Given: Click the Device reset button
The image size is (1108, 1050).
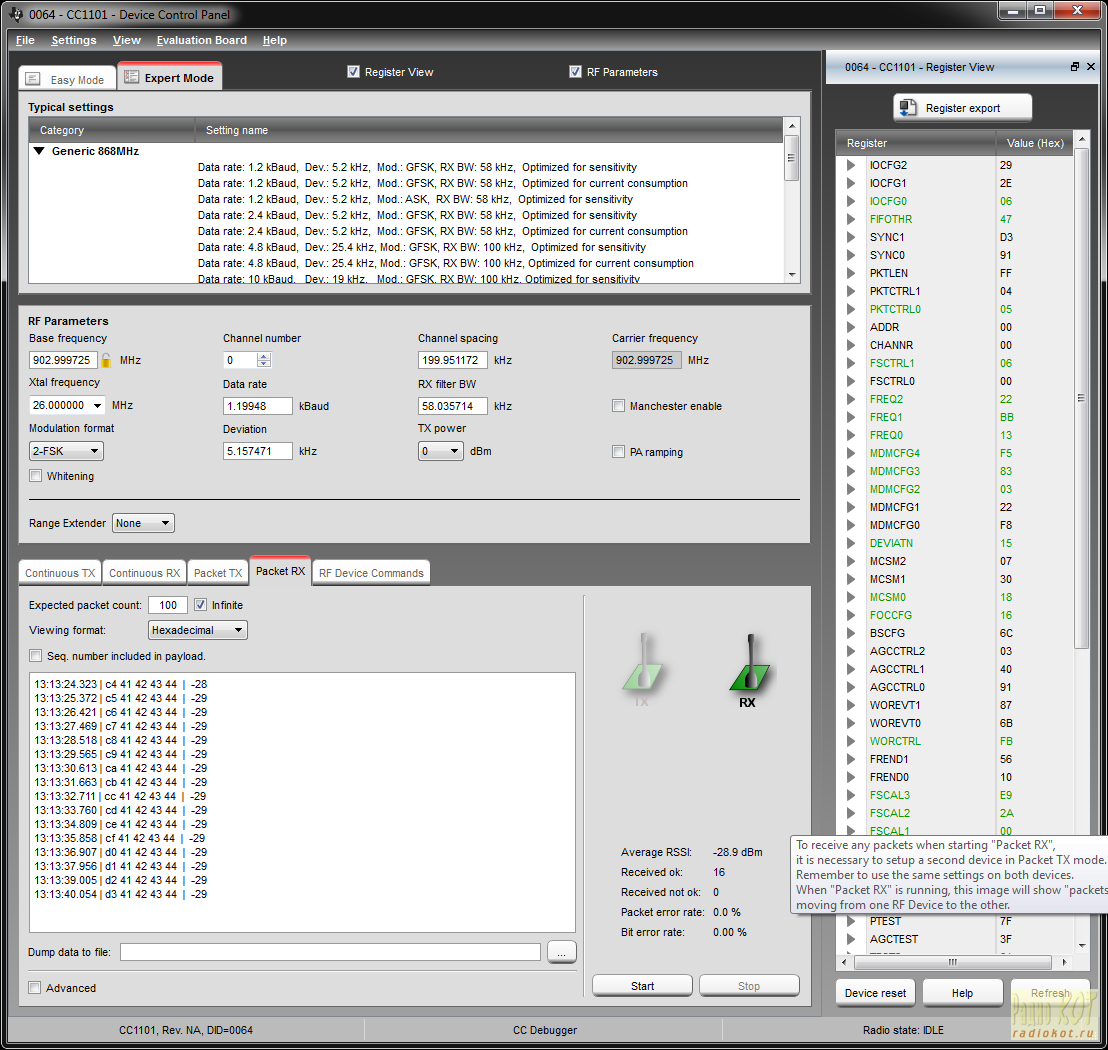Looking at the screenshot, I should [875, 993].
